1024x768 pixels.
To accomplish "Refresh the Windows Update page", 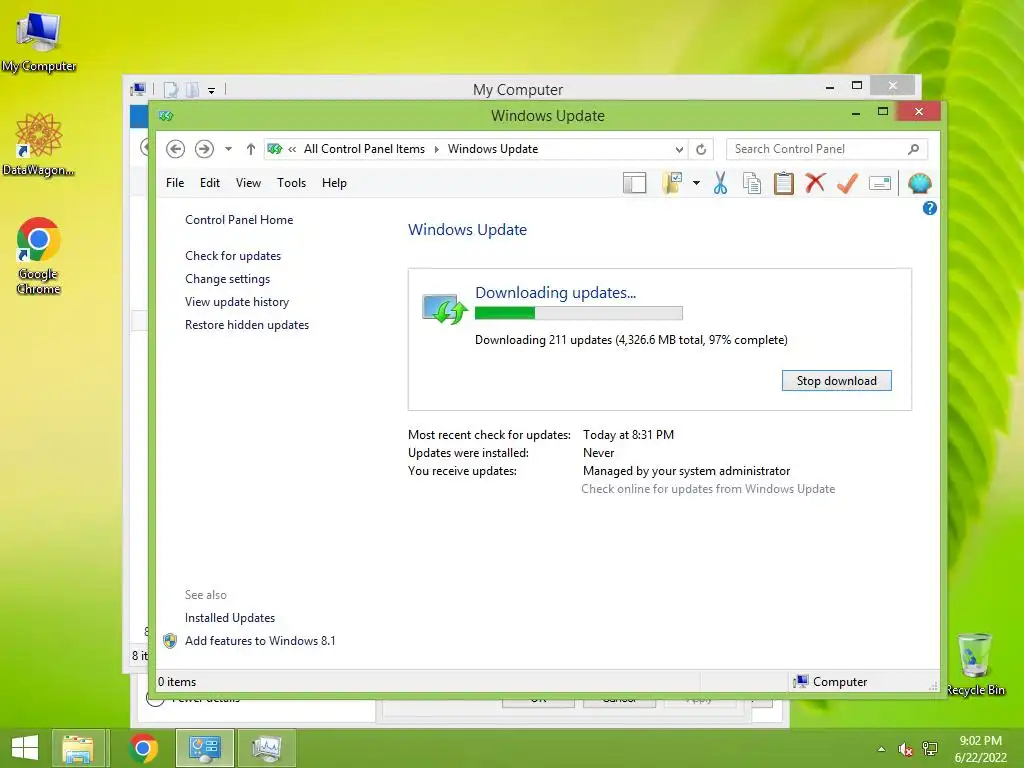I will coord(701,149).
